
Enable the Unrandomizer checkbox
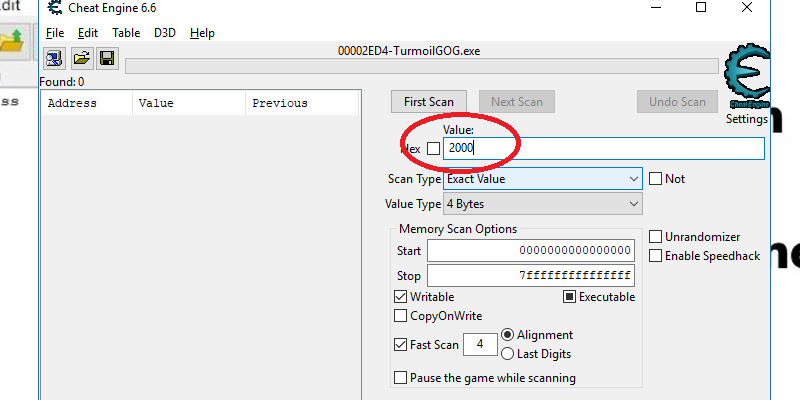[656, 237]
